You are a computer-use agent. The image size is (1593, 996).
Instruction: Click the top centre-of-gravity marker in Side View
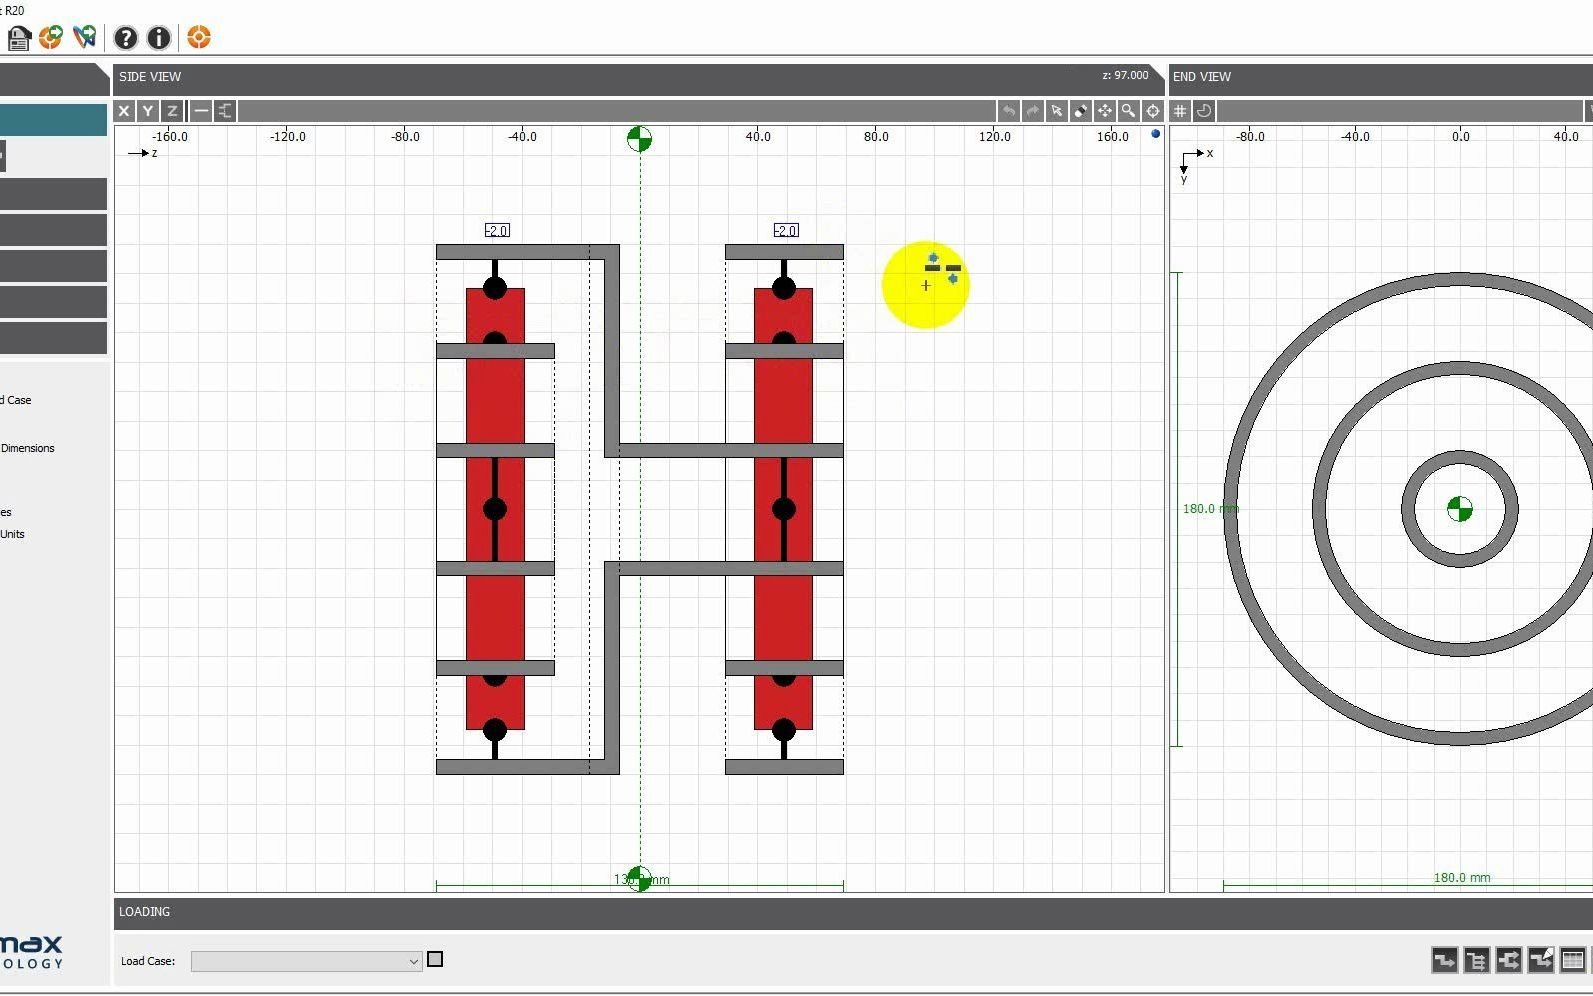click(639, 139)
